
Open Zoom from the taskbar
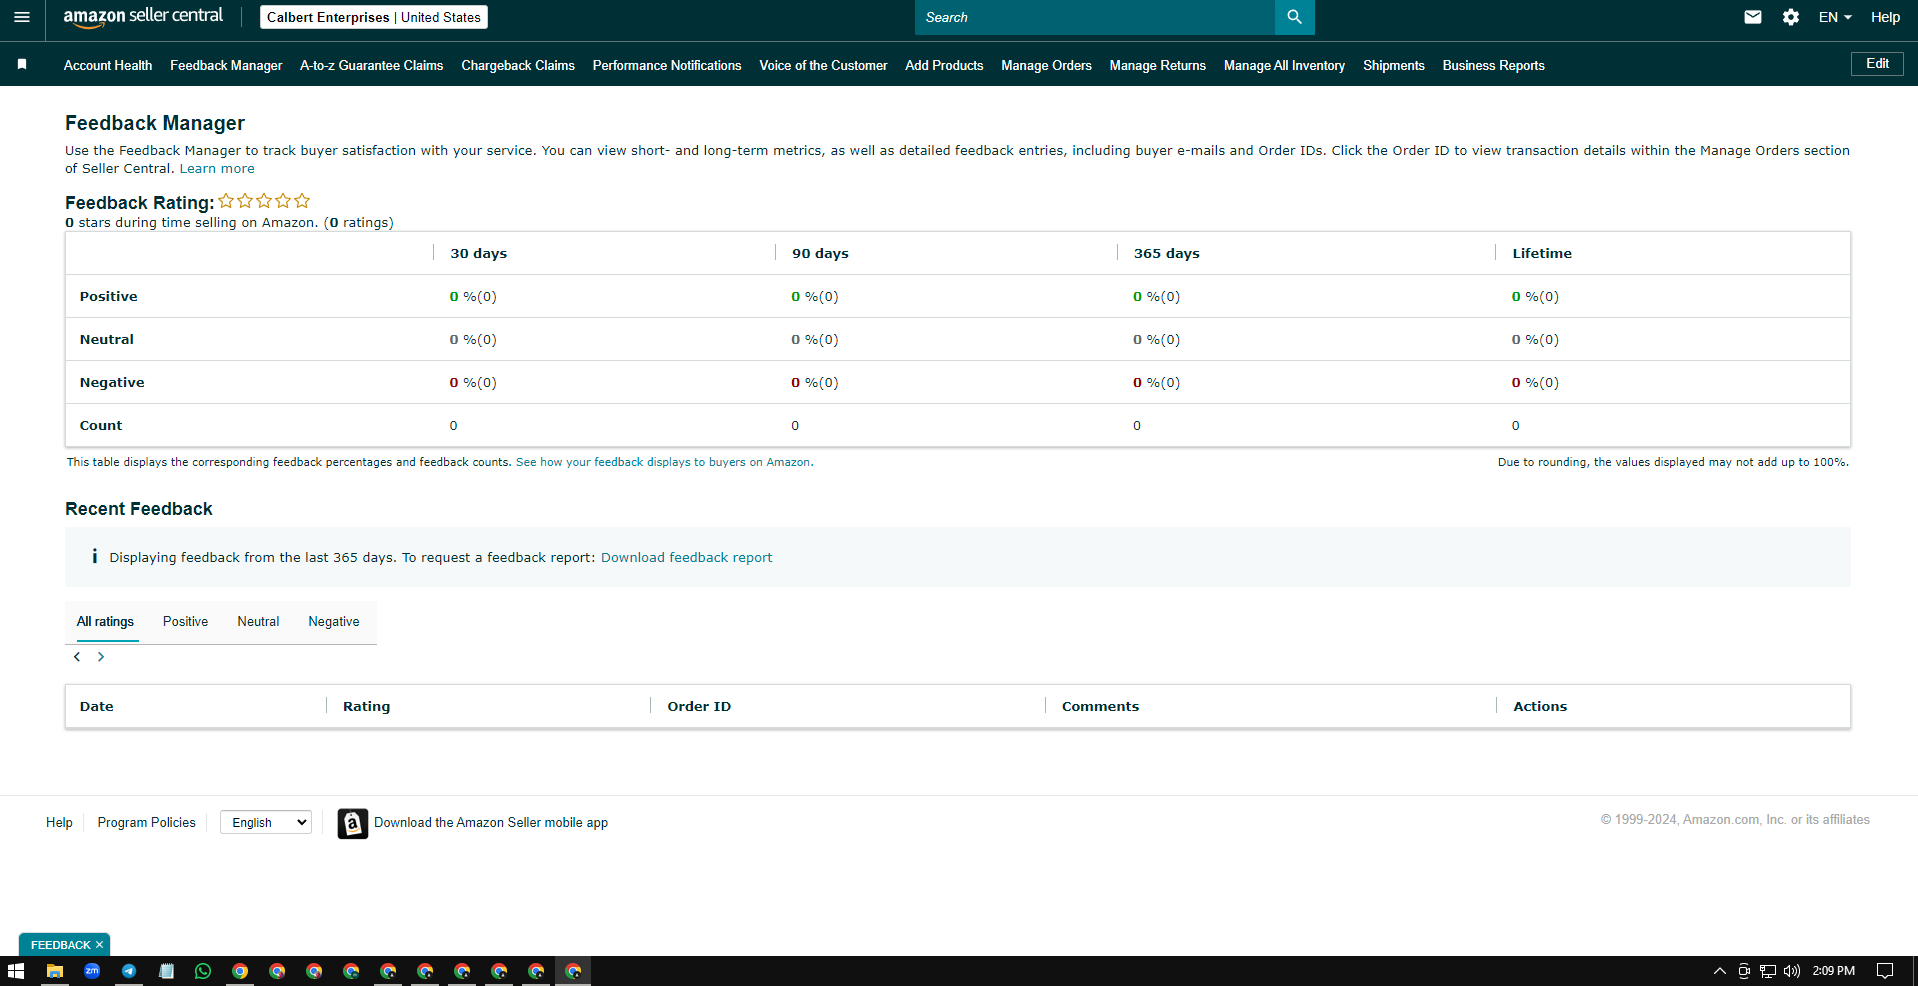(x=92, y=971)
